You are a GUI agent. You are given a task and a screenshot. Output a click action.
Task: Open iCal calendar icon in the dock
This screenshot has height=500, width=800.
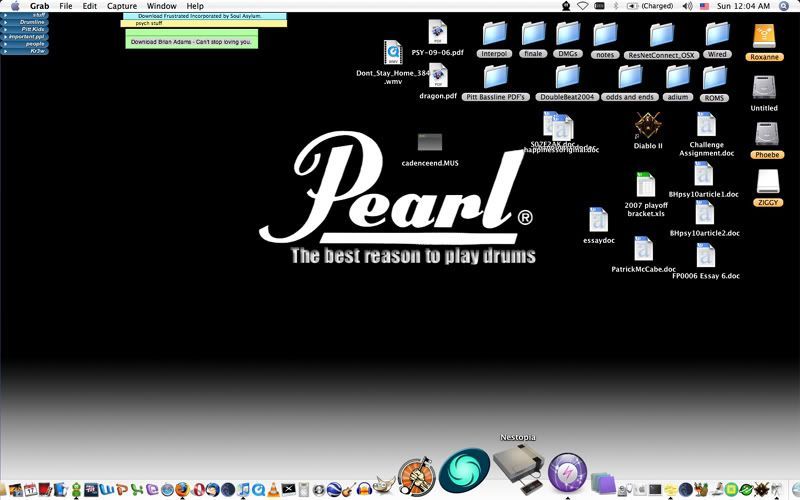click(31, 490)
